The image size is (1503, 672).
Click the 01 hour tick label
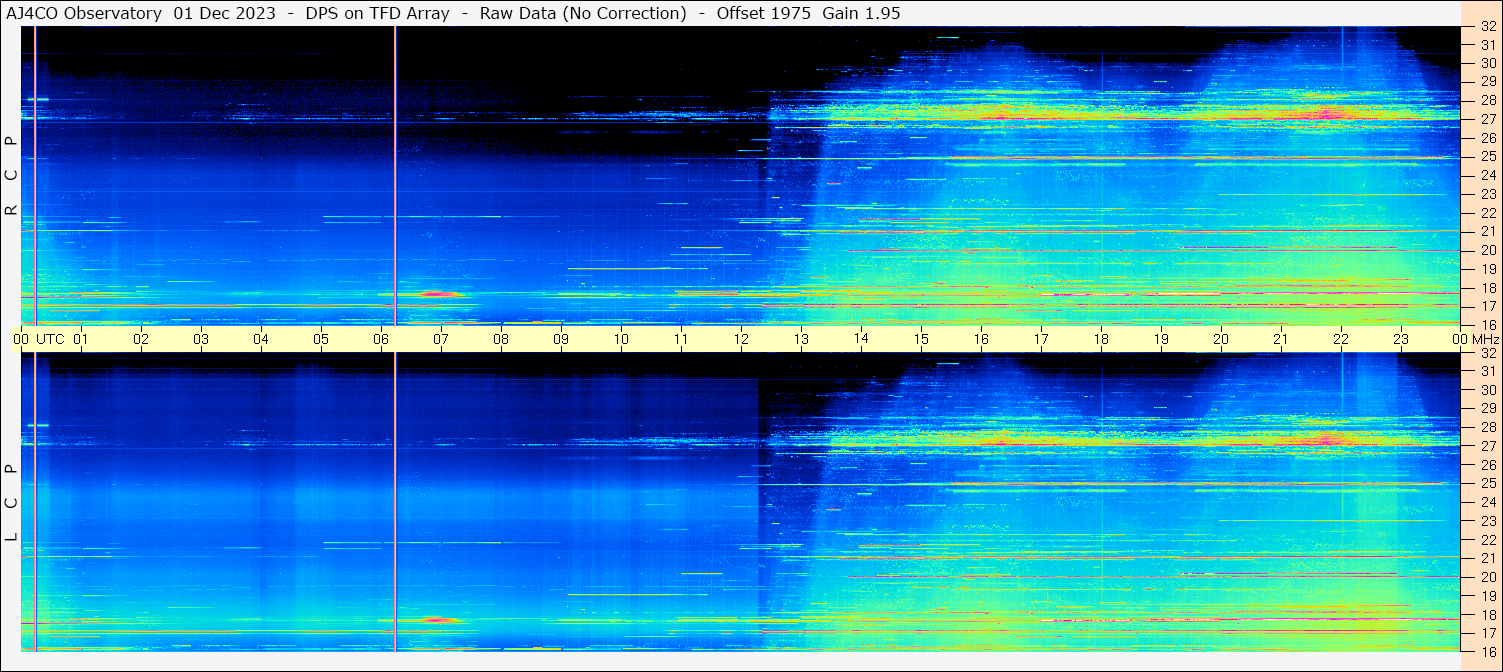click(x=81, y=339)
